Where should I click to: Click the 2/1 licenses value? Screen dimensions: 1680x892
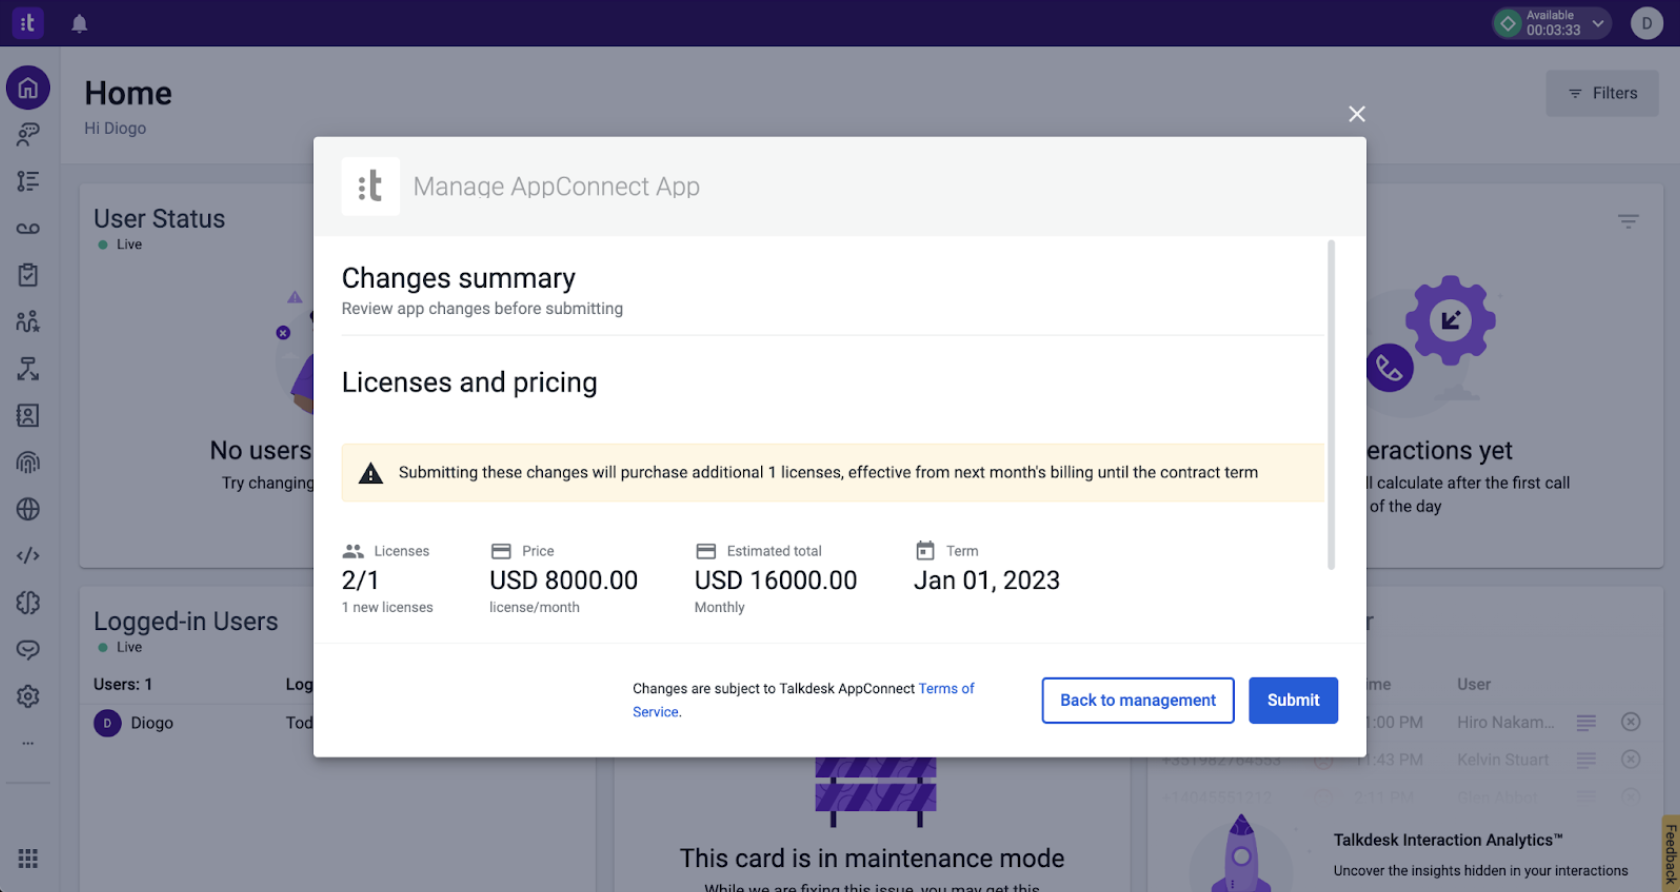tap(360, 580)
